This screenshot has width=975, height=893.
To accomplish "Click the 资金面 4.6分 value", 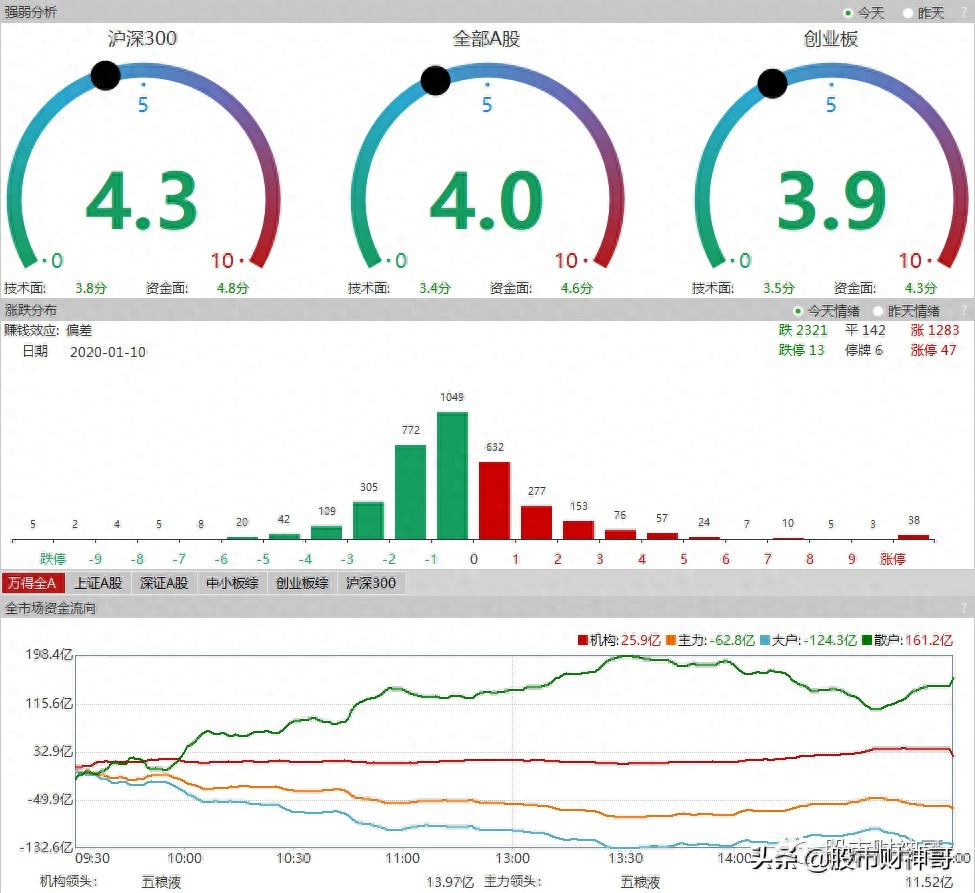I will pos(576,288).
